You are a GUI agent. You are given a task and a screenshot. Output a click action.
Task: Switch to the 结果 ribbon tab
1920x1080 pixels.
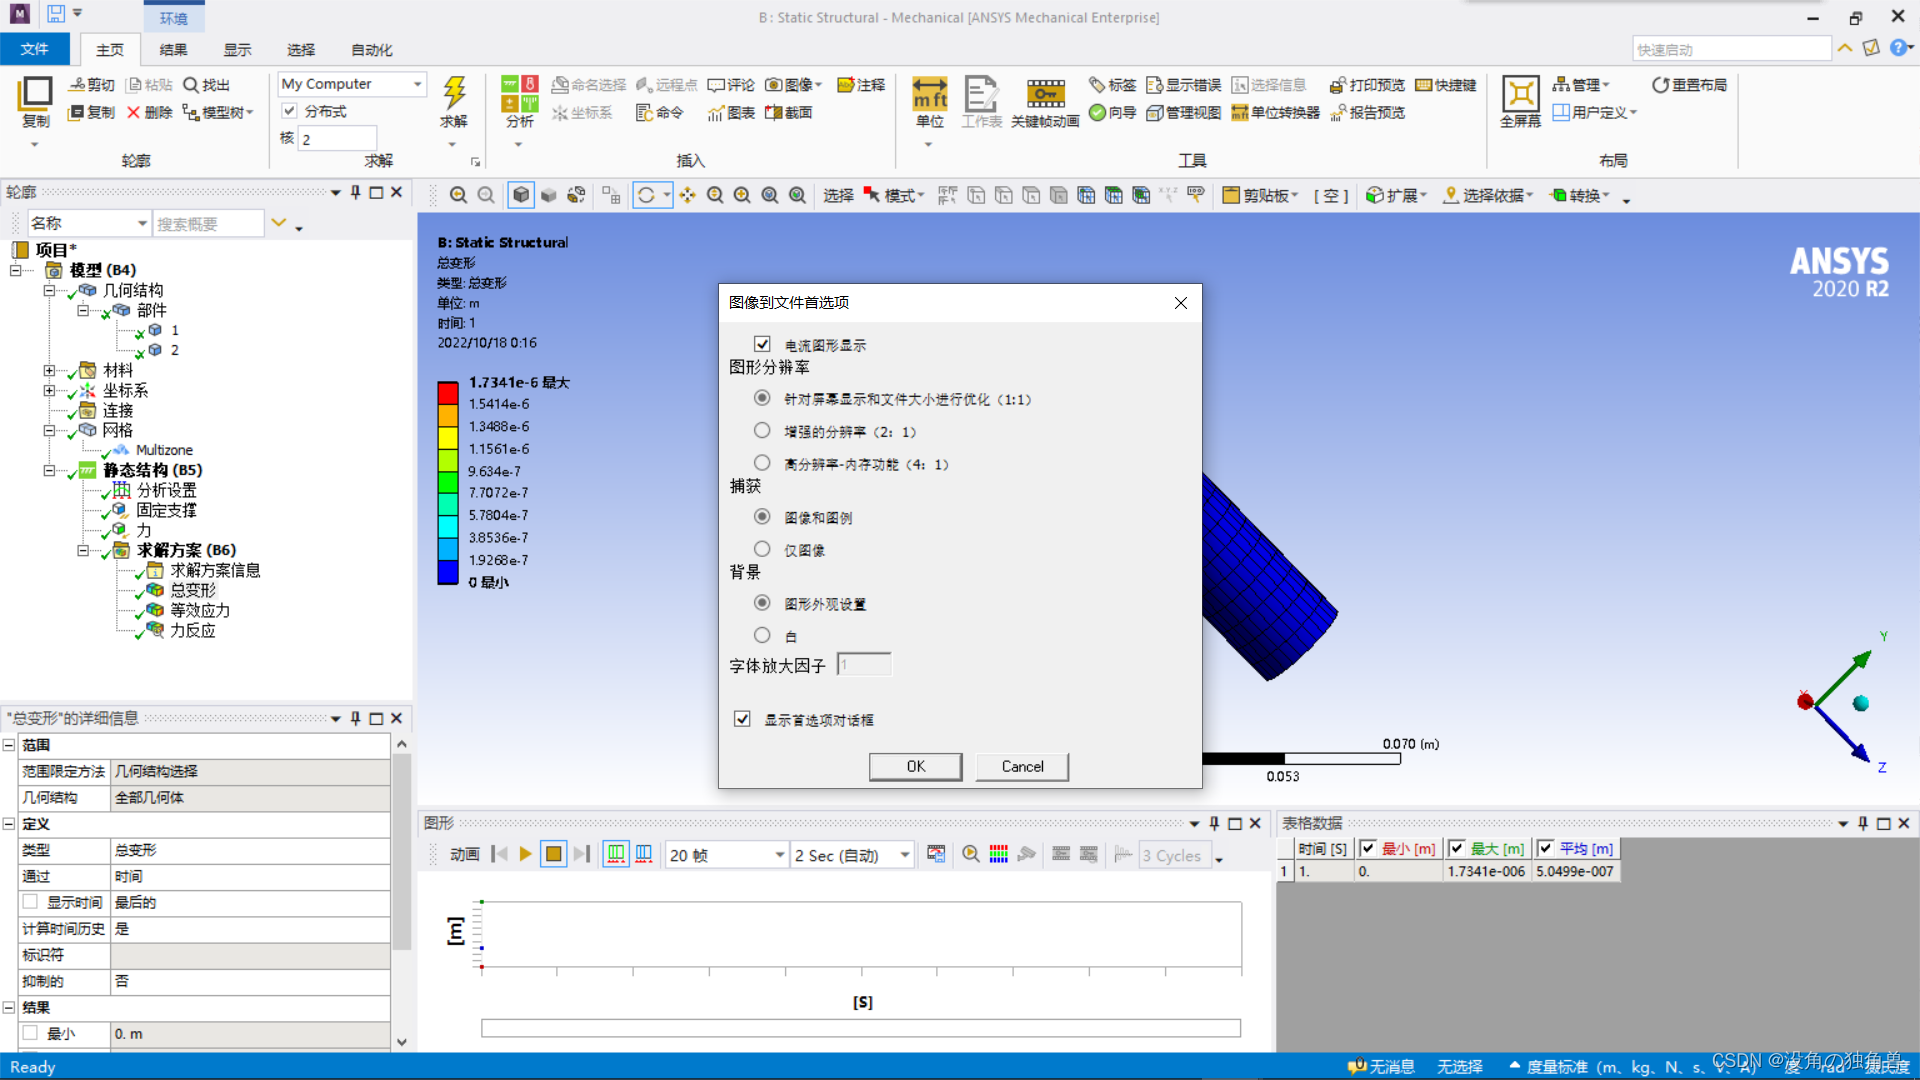point(173,50)
